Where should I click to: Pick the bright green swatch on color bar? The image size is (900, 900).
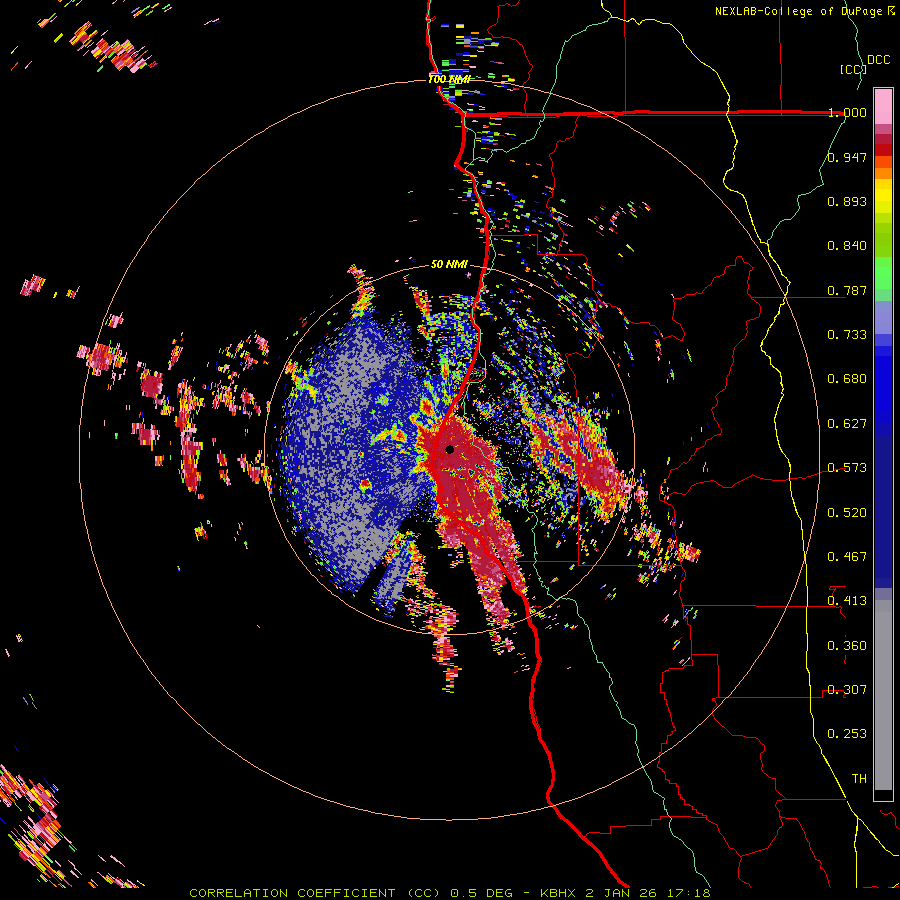883,273
